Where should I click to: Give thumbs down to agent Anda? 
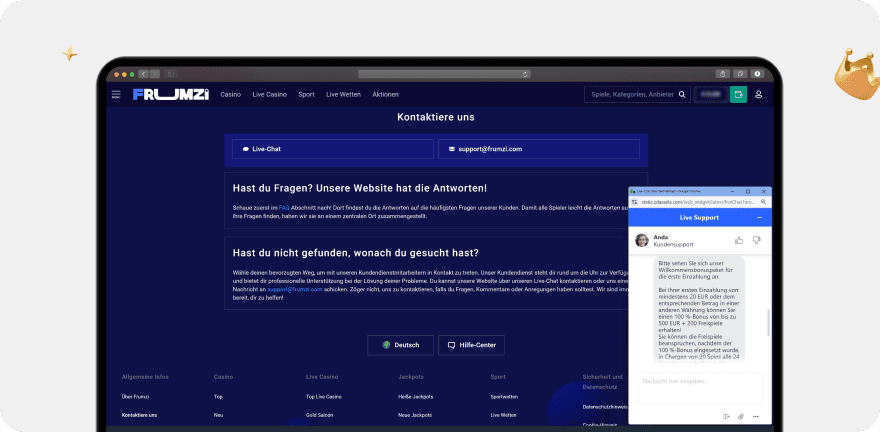click(x=756, y=240)
